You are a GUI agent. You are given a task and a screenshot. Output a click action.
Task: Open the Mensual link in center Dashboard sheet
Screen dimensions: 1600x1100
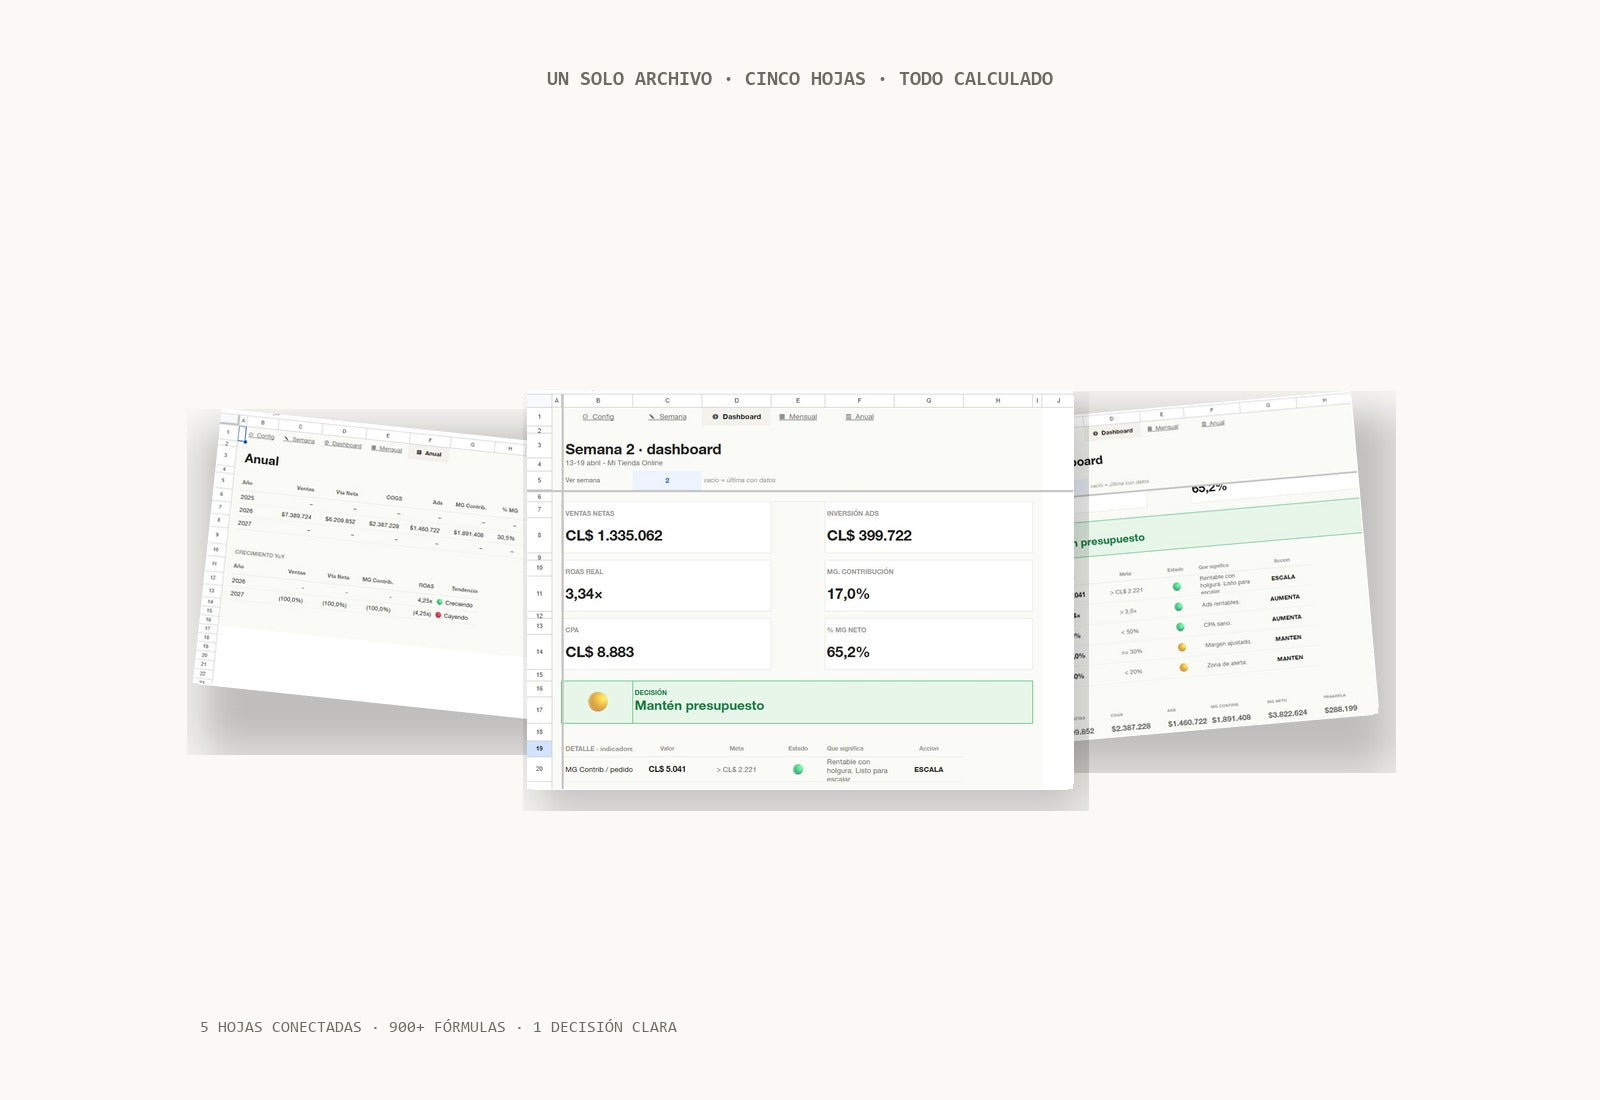(798, 417)
